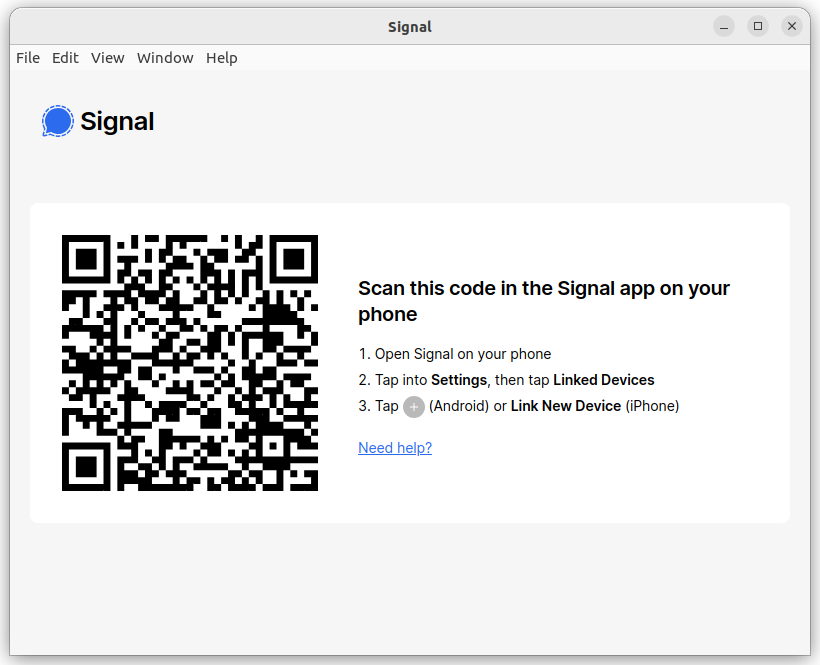Image resolution: width=820 pixels, height=665 pixels.
Task: Click the (iPhone) label in step 3
Action: 652,406
